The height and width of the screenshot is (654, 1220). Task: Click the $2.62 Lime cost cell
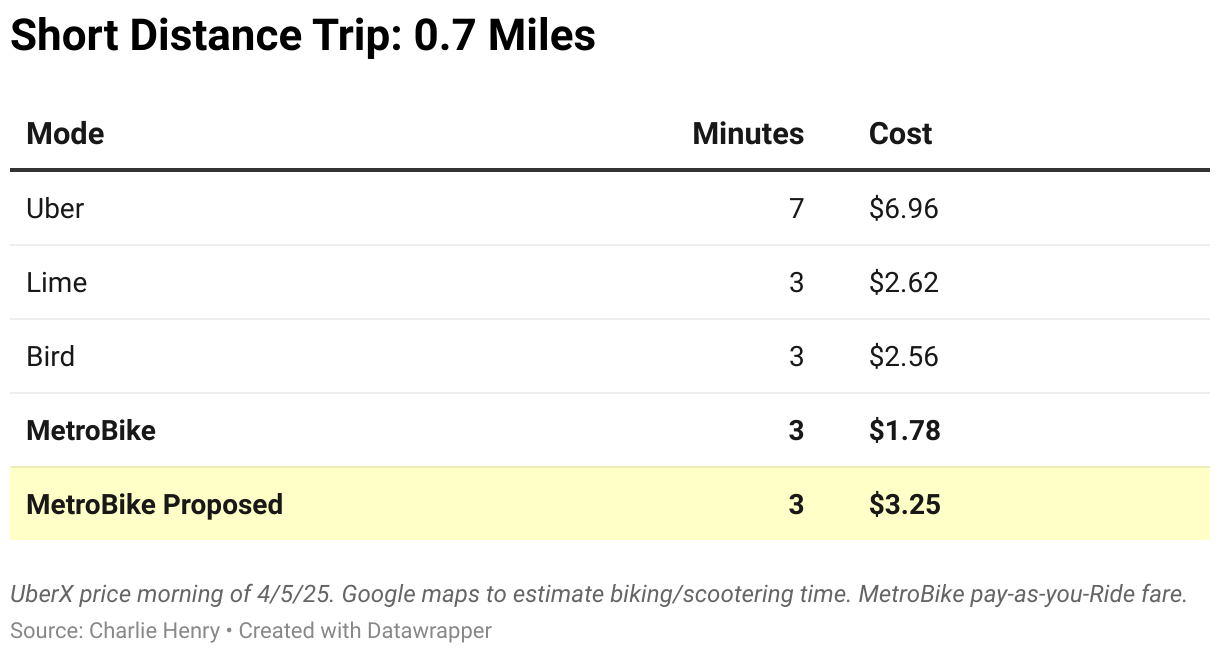click(904, 283)
